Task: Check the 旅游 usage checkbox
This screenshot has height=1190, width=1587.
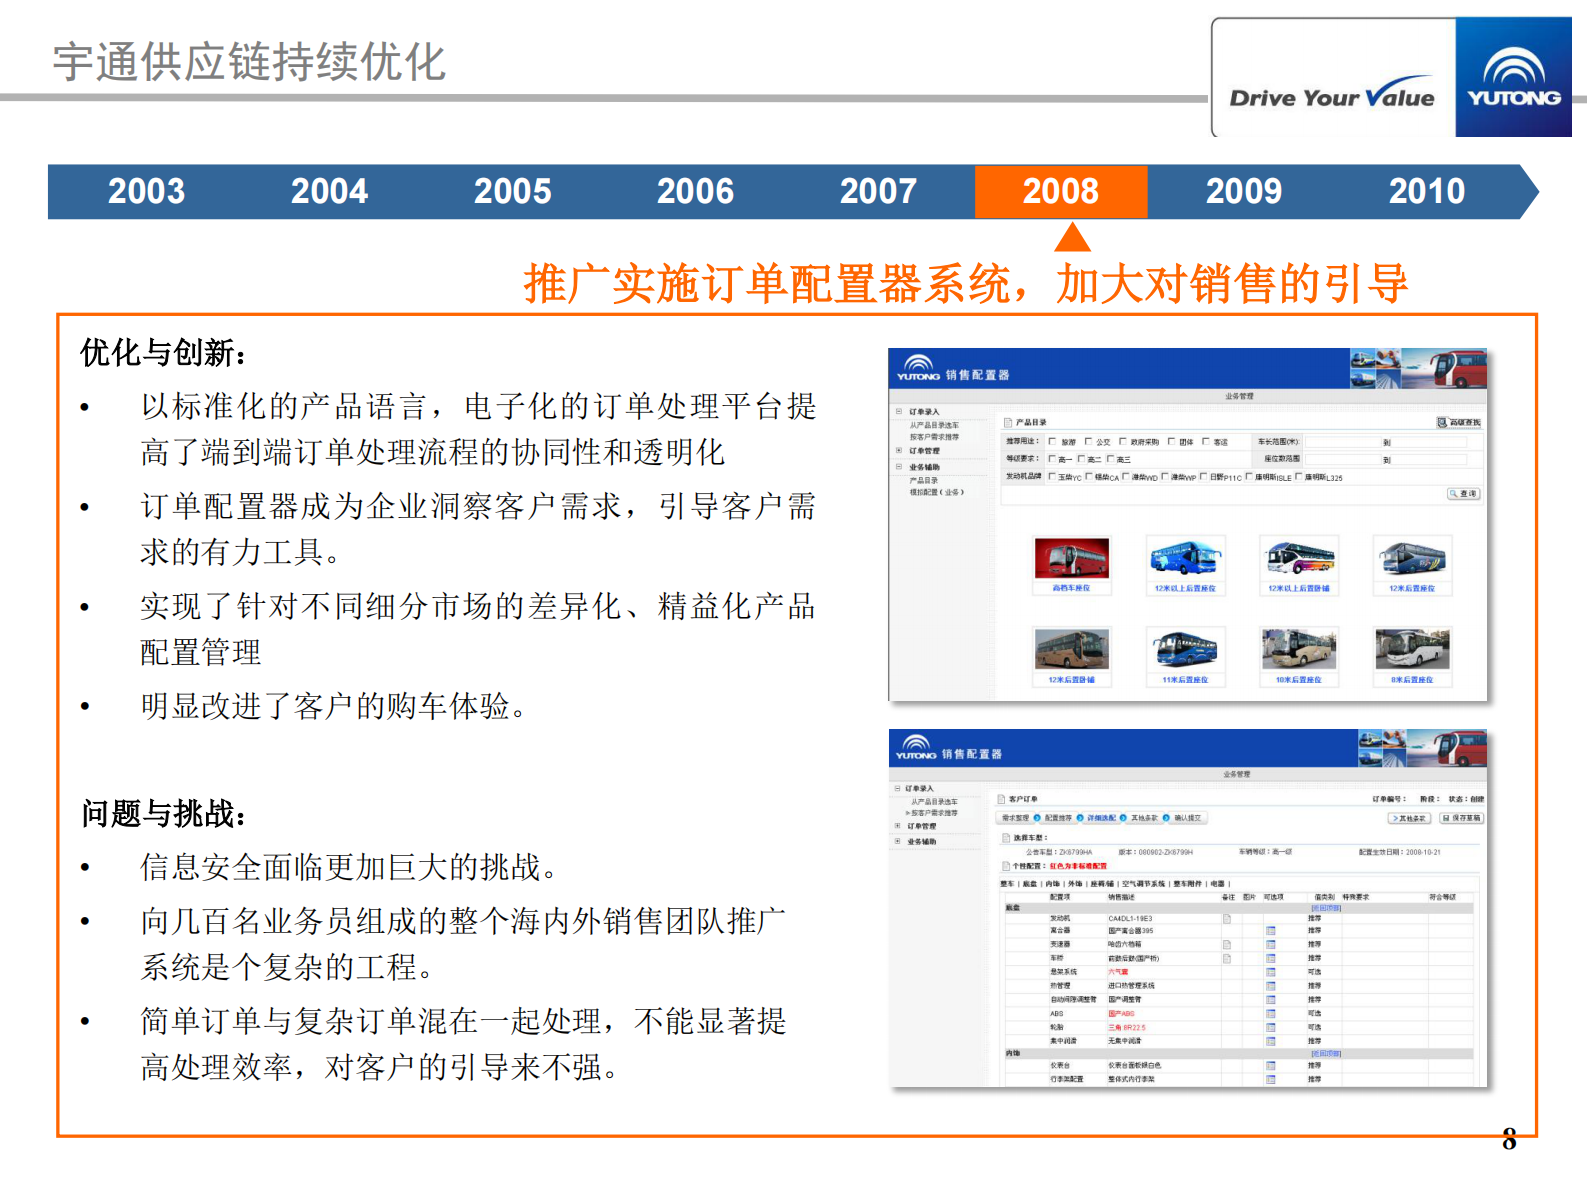Action: [1052, 441]
